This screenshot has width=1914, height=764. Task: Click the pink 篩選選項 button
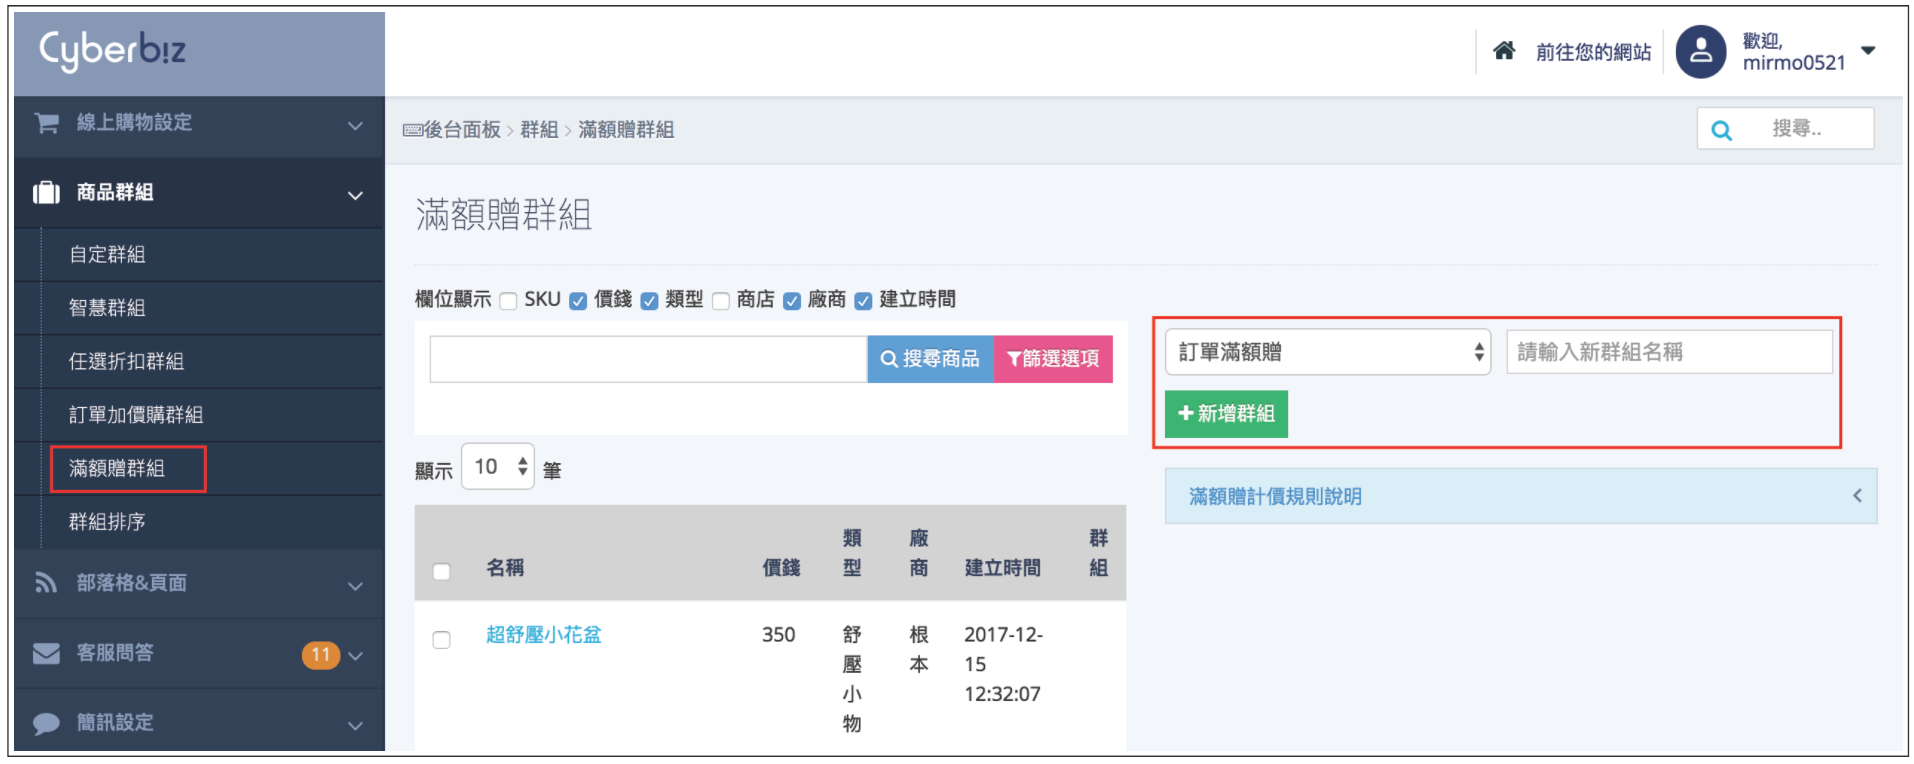(1053, 359)
